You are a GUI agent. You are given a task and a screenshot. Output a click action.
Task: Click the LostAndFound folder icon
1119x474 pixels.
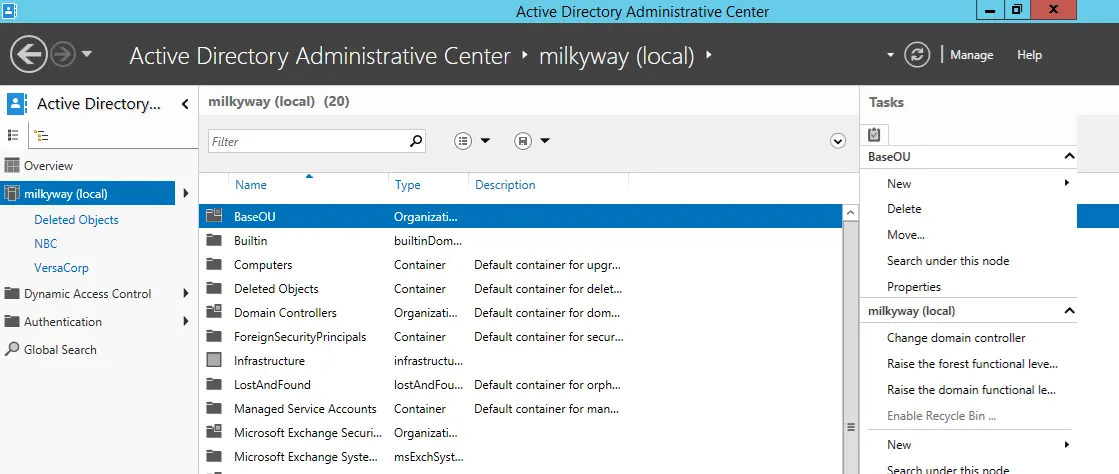tap(214, 384)
